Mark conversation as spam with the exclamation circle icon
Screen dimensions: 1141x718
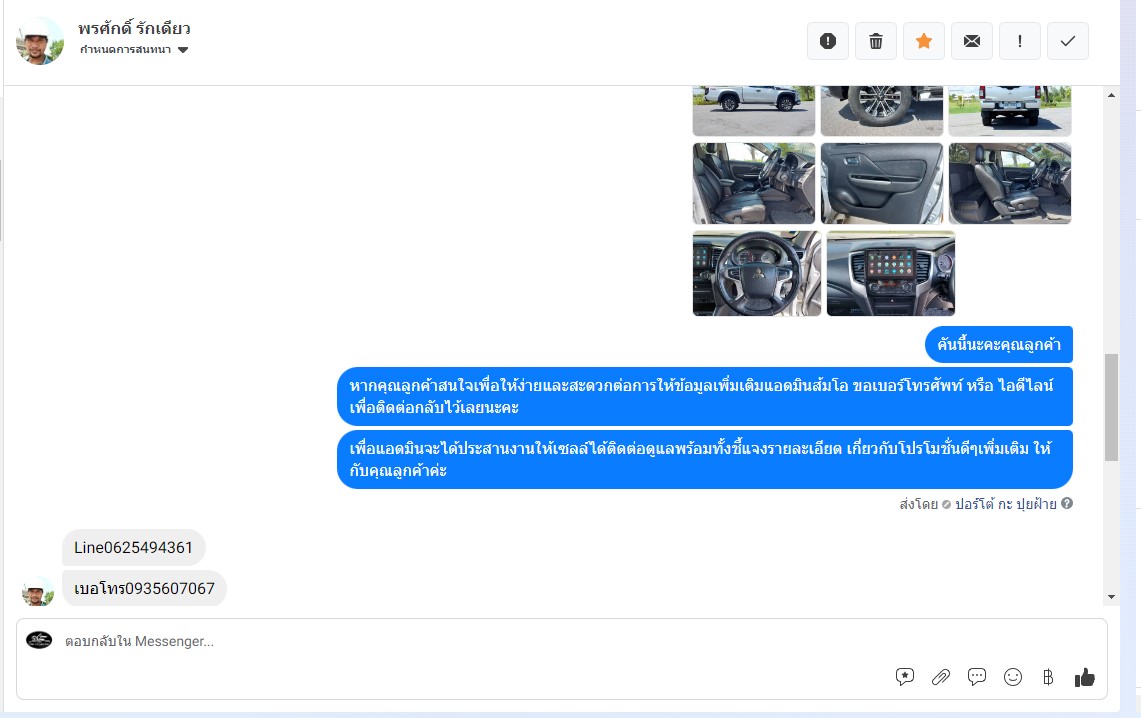pyautogui.click(x=827, y=41)
